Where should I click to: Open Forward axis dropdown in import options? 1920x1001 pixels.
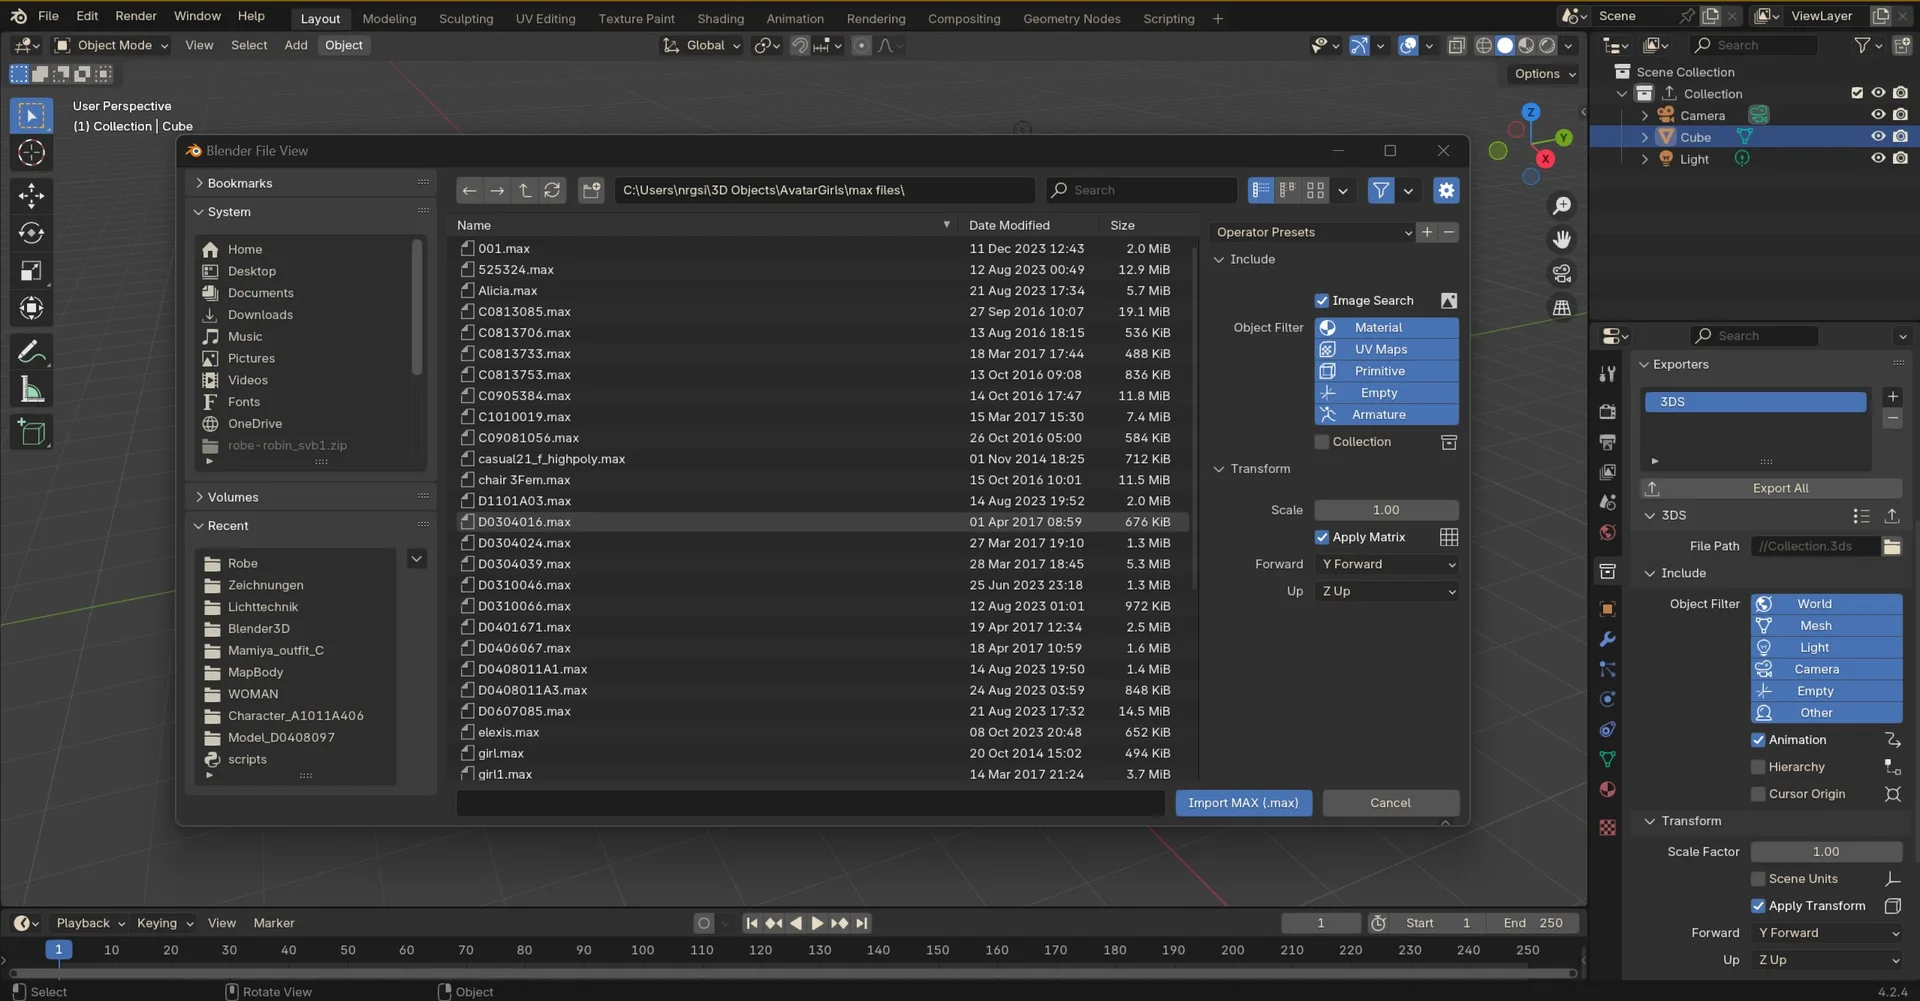tap(1386, 564)
